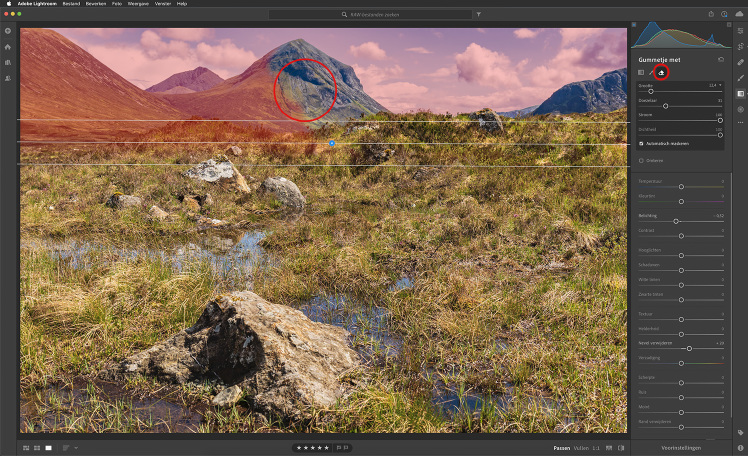Select the Brush adjustment tool in right toolbar
The image size is (748, 456).
740,78
